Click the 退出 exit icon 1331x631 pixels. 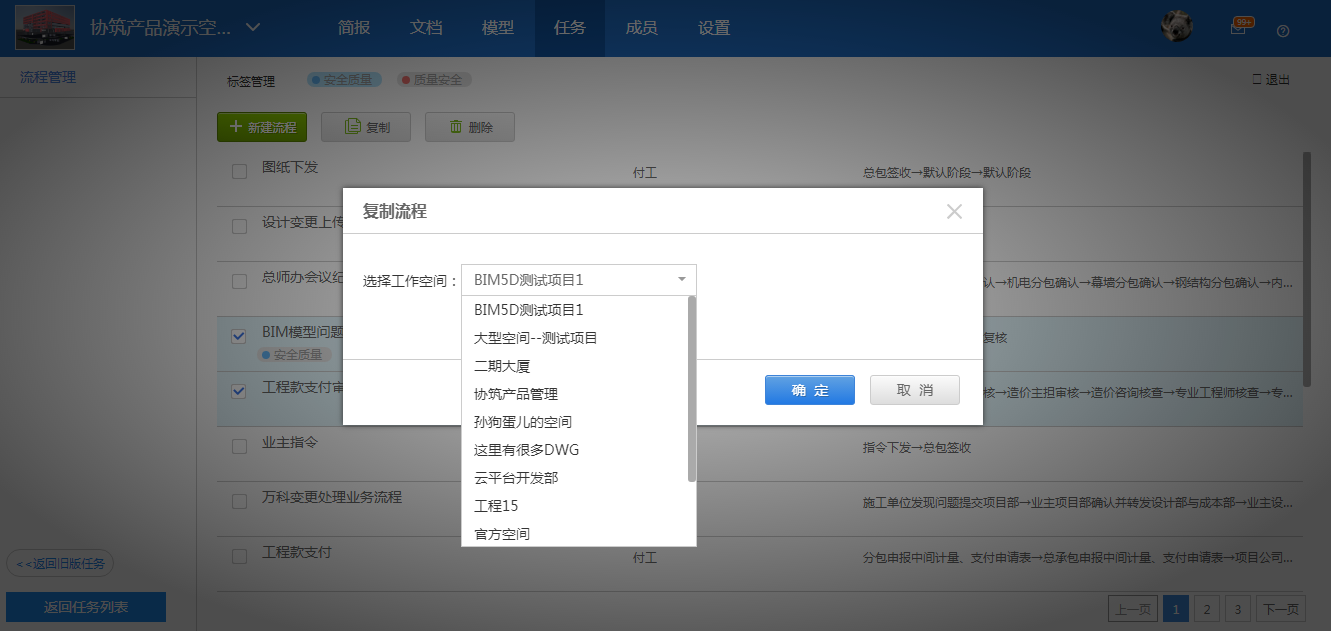(x=1271, y=80)
